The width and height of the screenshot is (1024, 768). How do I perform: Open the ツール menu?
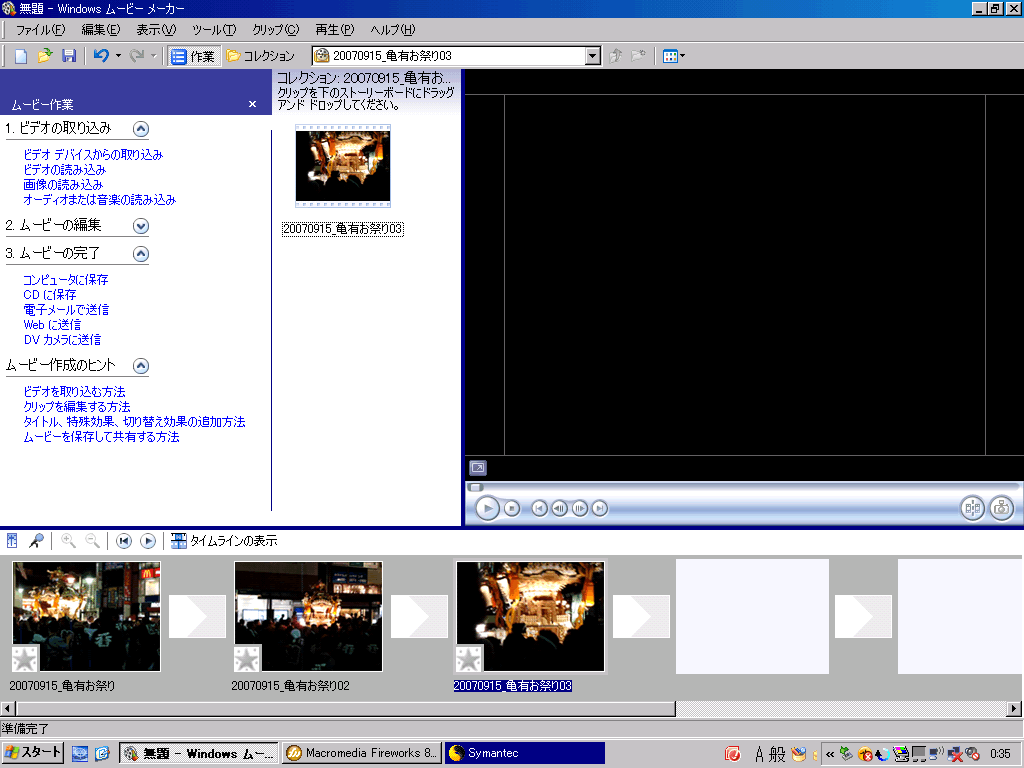pyautogui.click(x=214, y=30)
